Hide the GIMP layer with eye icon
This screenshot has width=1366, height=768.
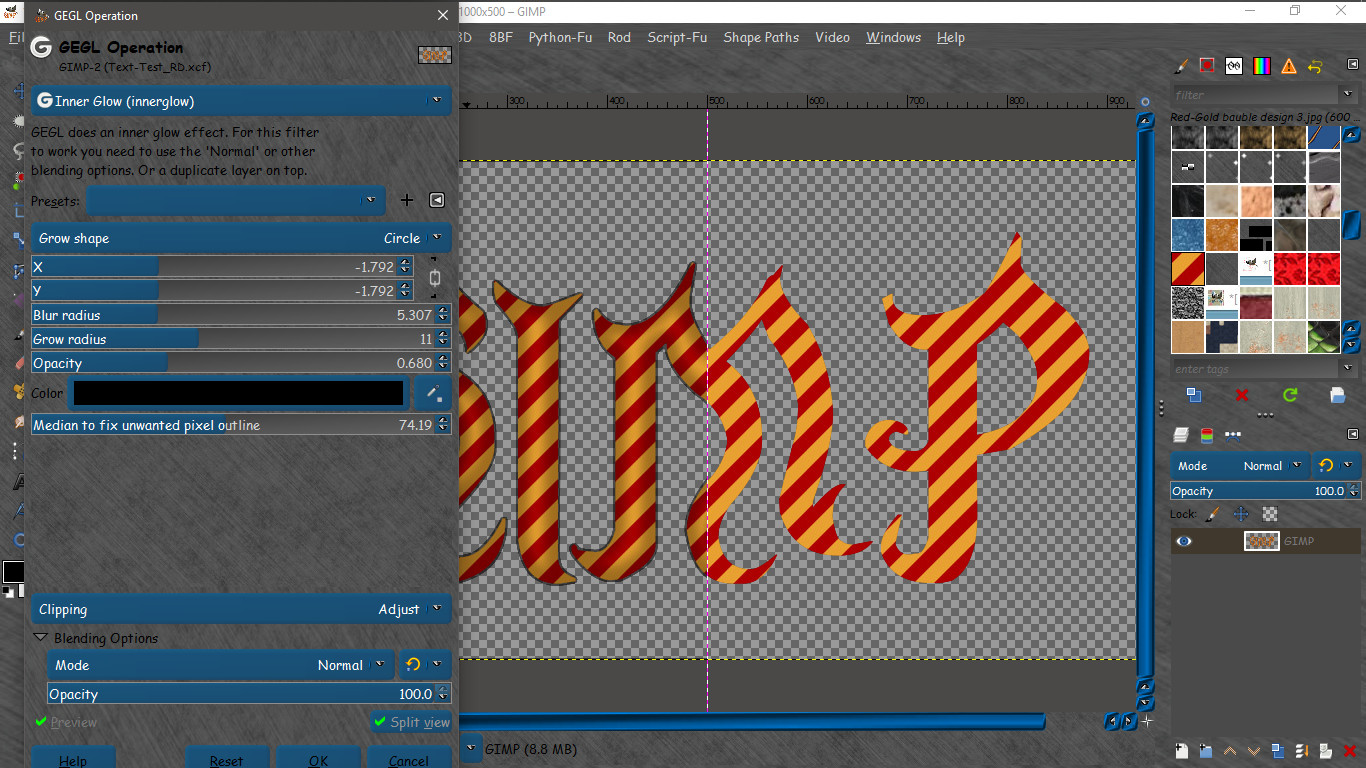[x=1184, y=541]
